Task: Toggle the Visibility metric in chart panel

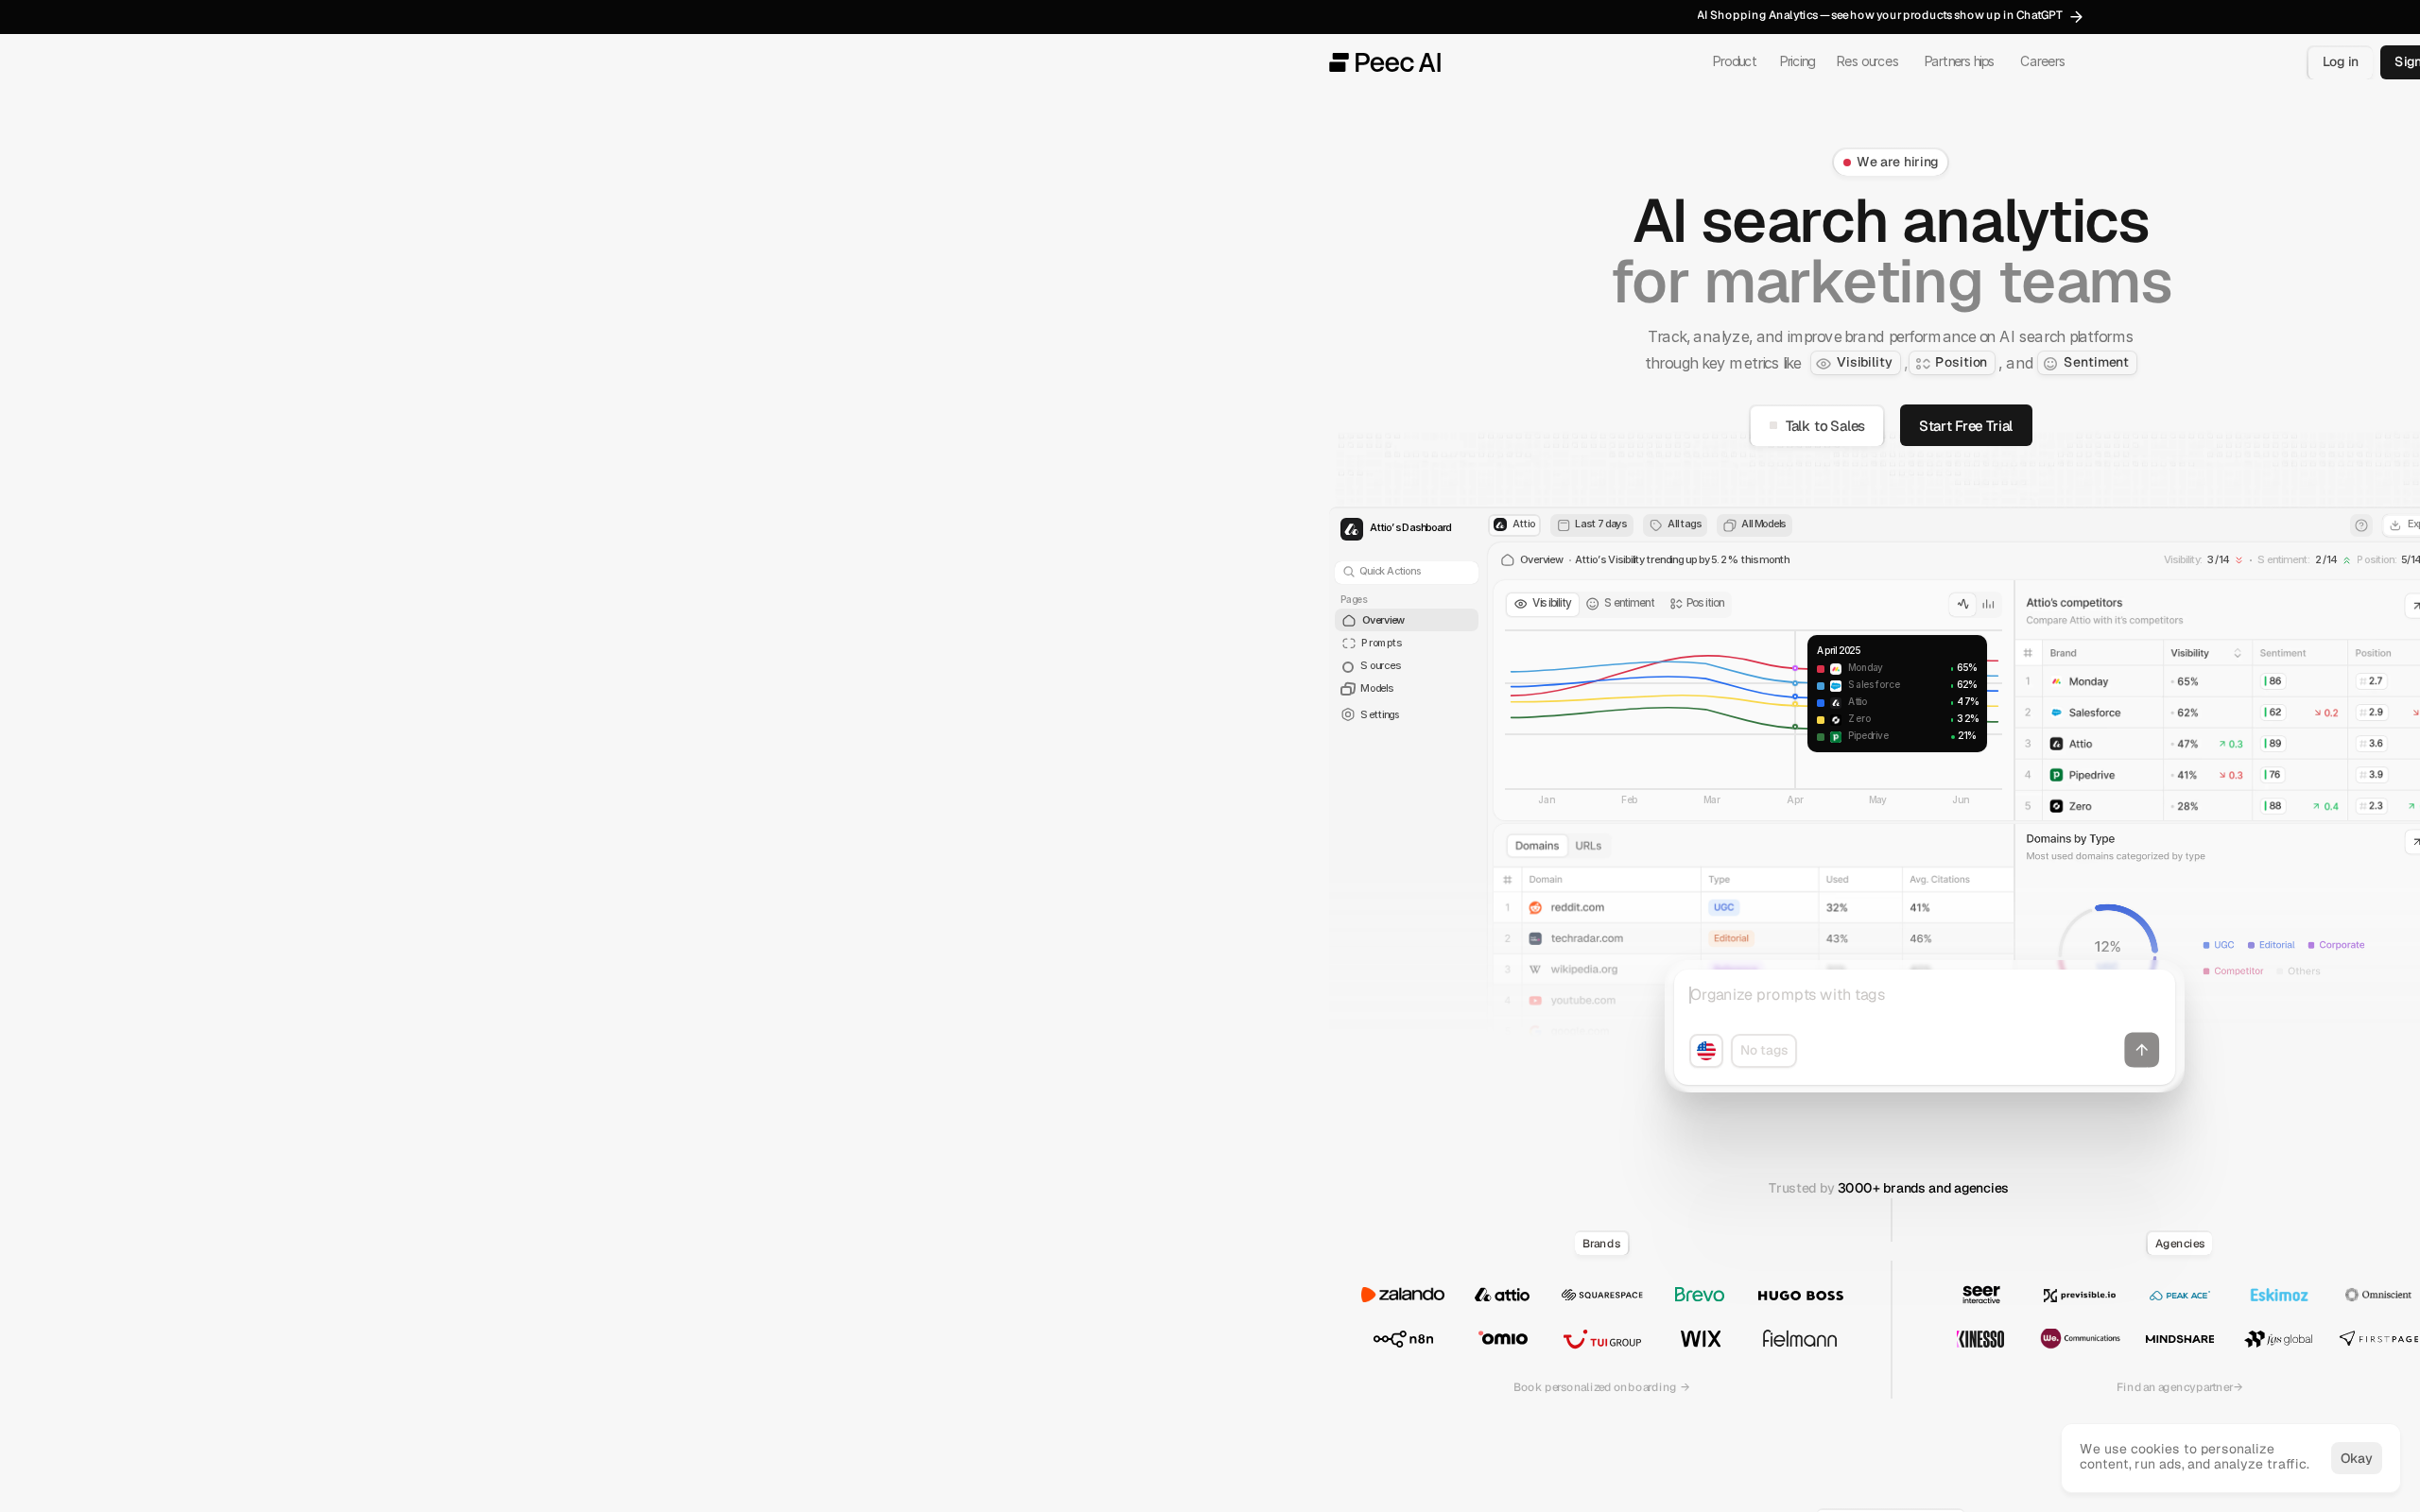Action: coord(1542,604)
